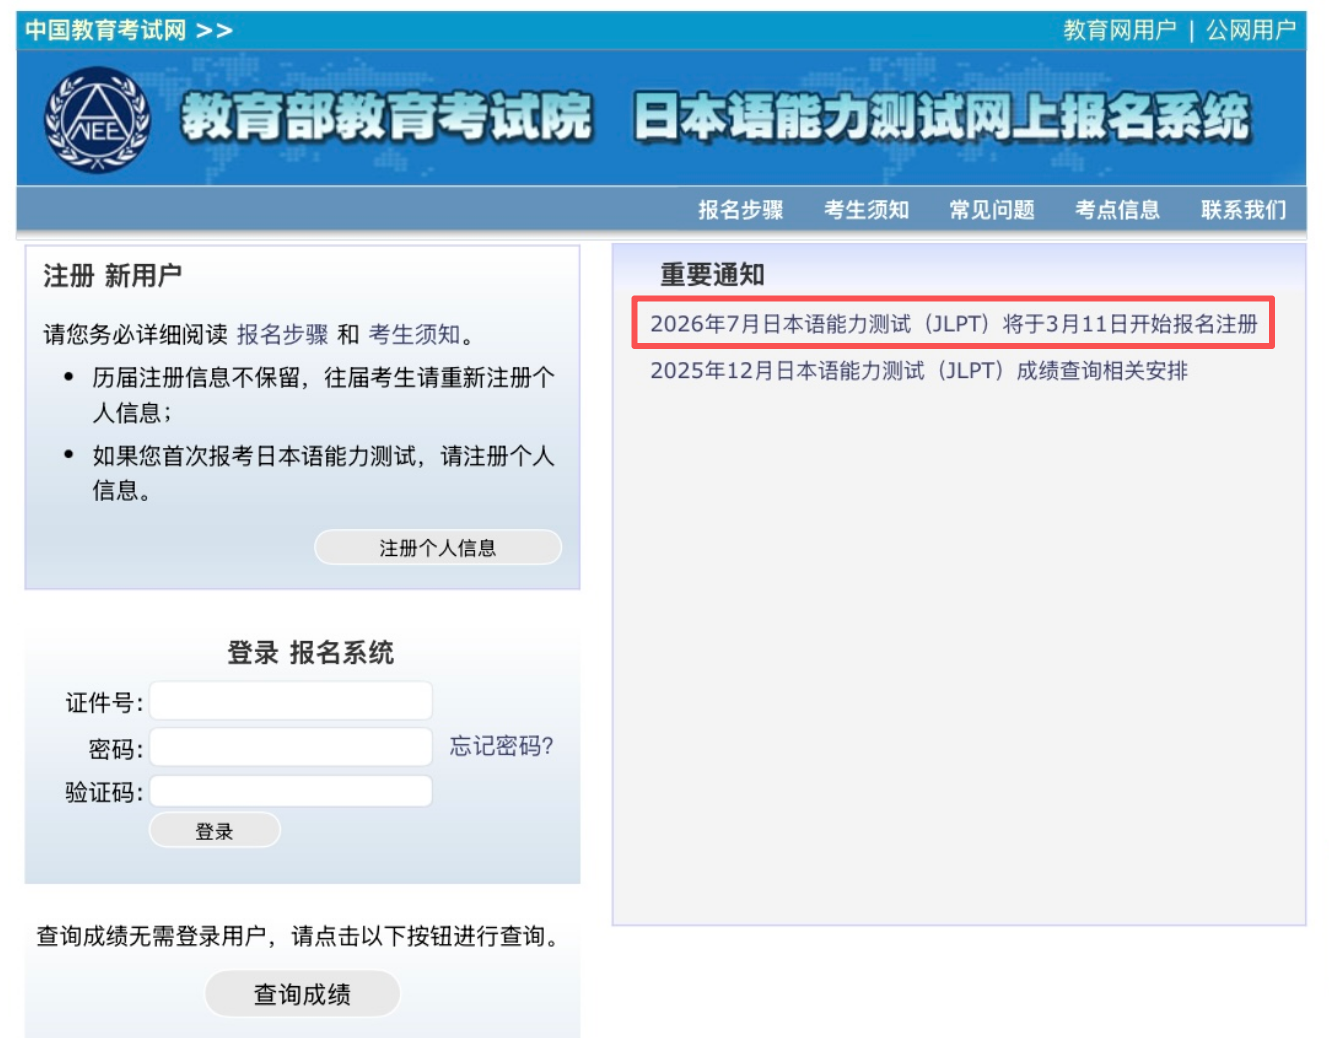The width and height of the screenshot is (1329, 1038).
Task: Open the 中国教育考试网 link
Action: click(106, 30)
